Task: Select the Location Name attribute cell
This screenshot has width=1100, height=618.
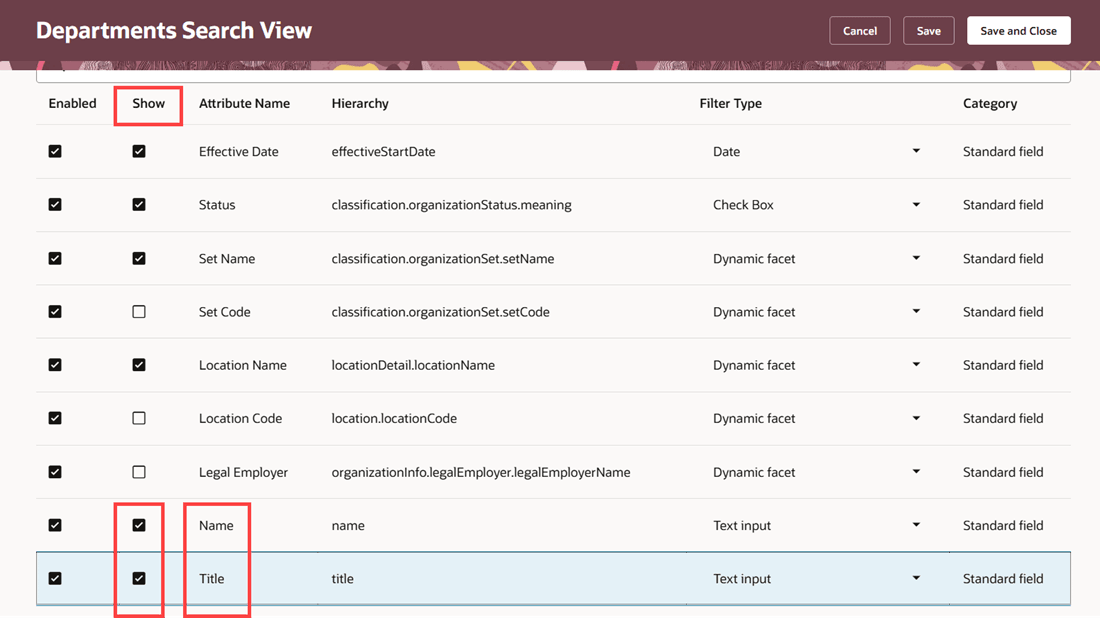Action: click(x=243, y=365)
